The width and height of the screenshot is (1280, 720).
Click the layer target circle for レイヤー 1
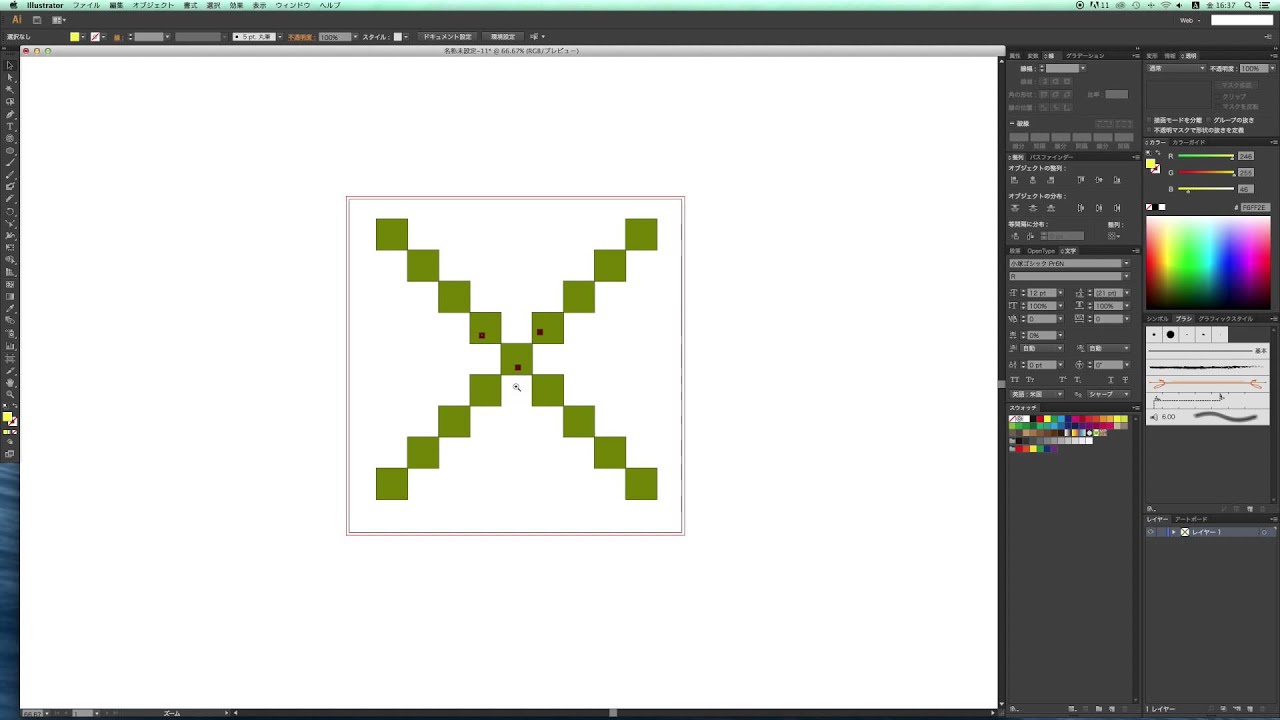pos(1264,532)
